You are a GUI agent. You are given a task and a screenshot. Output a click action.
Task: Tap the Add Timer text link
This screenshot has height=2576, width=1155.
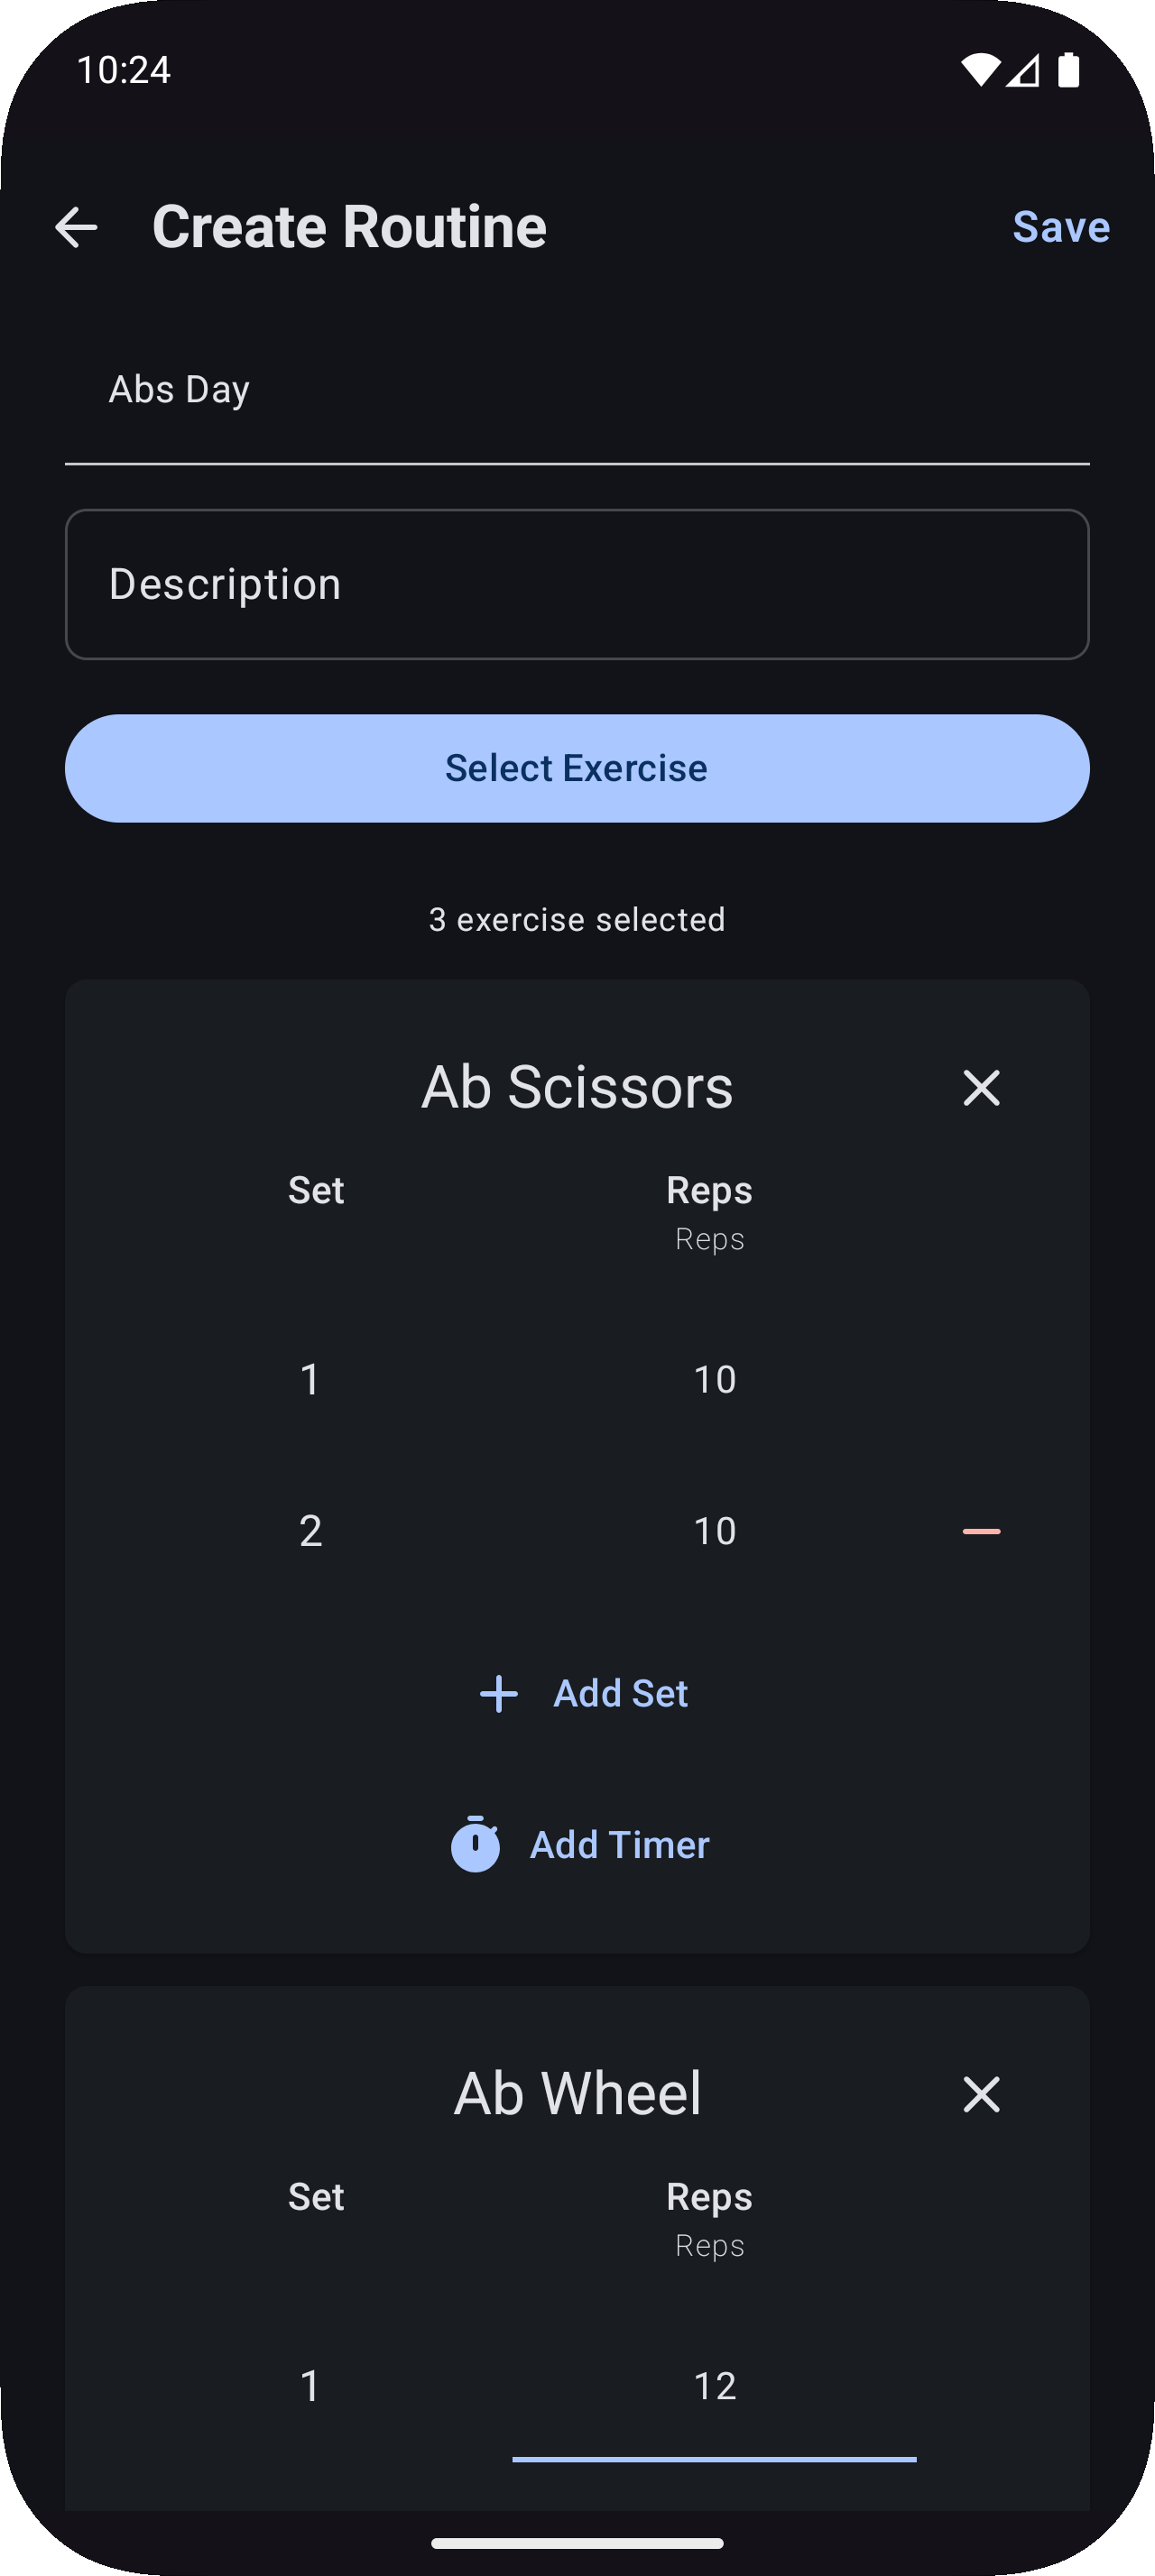[x=619, y=1845]
